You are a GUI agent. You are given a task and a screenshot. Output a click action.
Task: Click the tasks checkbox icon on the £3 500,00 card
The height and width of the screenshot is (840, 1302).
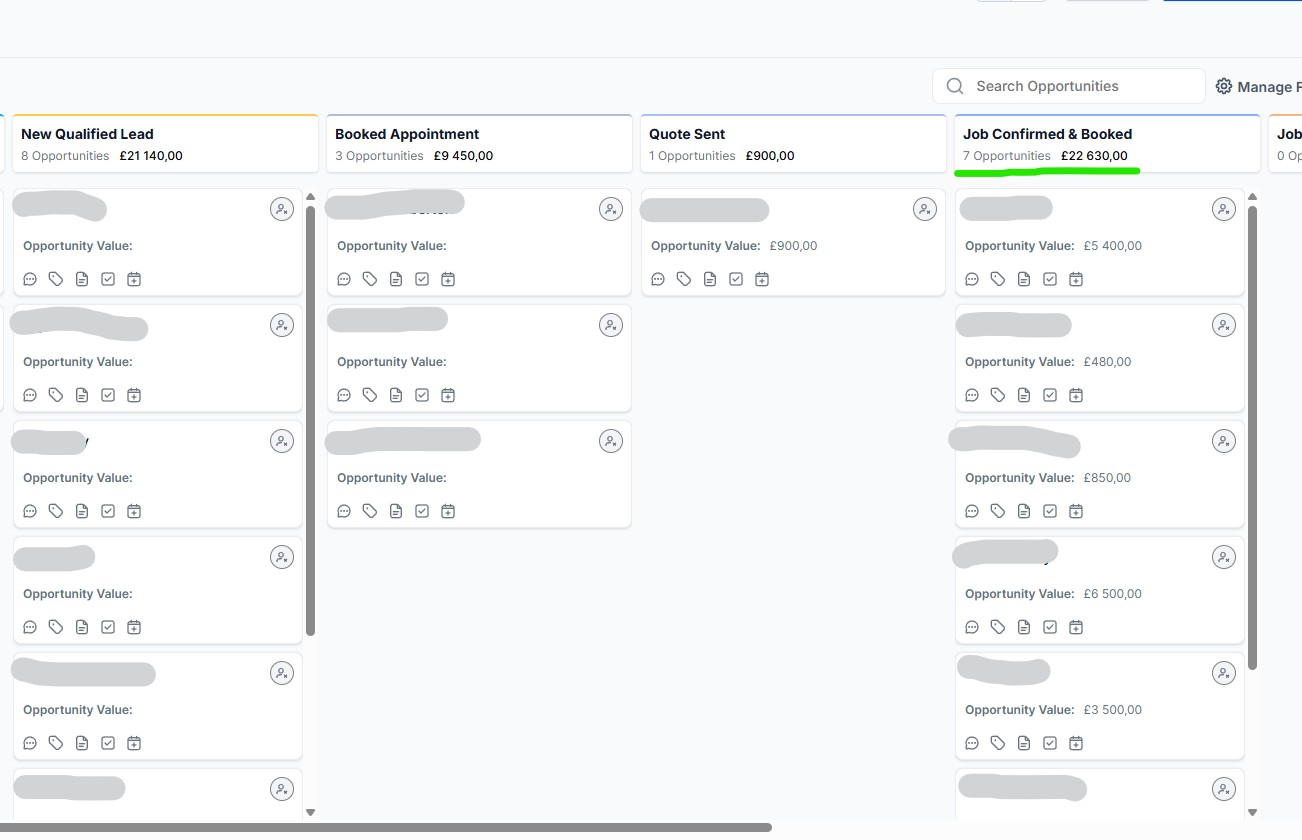point(1049,742)
